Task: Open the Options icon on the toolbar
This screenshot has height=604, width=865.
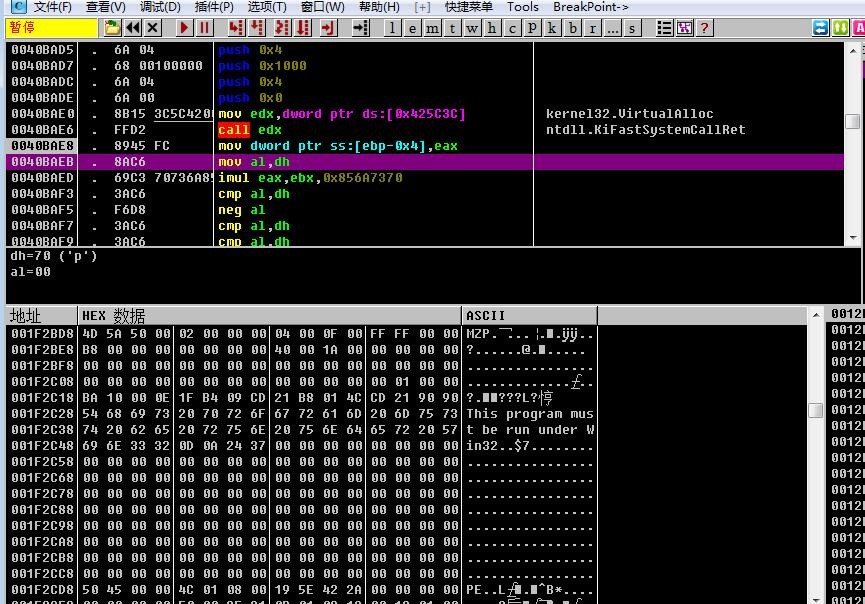Action: (663, 28)
